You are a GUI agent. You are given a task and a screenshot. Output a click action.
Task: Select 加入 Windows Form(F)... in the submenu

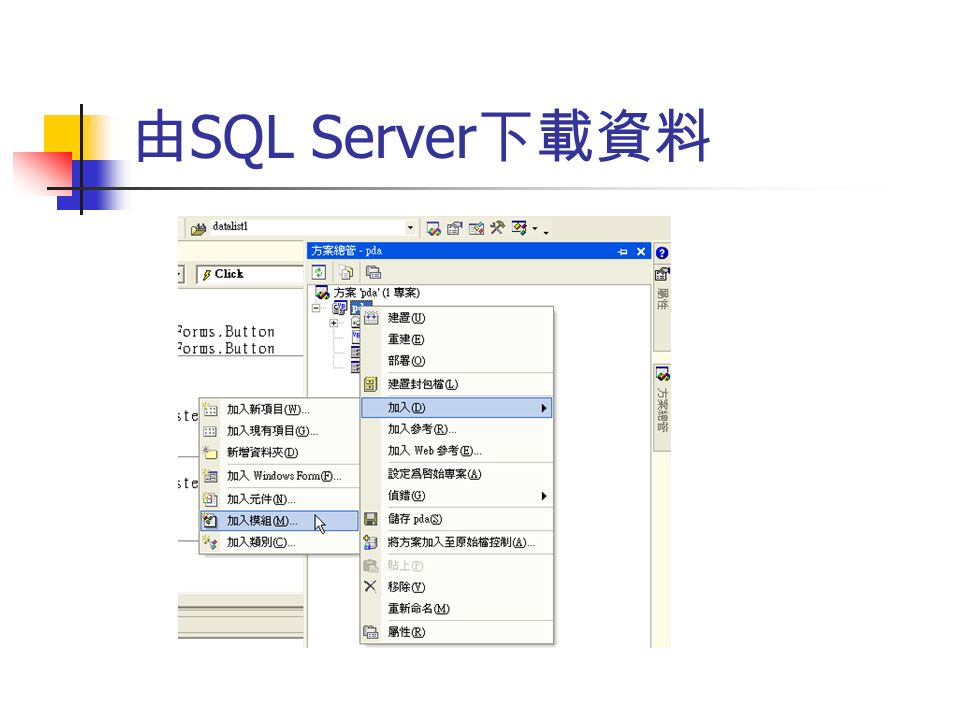pyautogui.click(x=279, y=476)
